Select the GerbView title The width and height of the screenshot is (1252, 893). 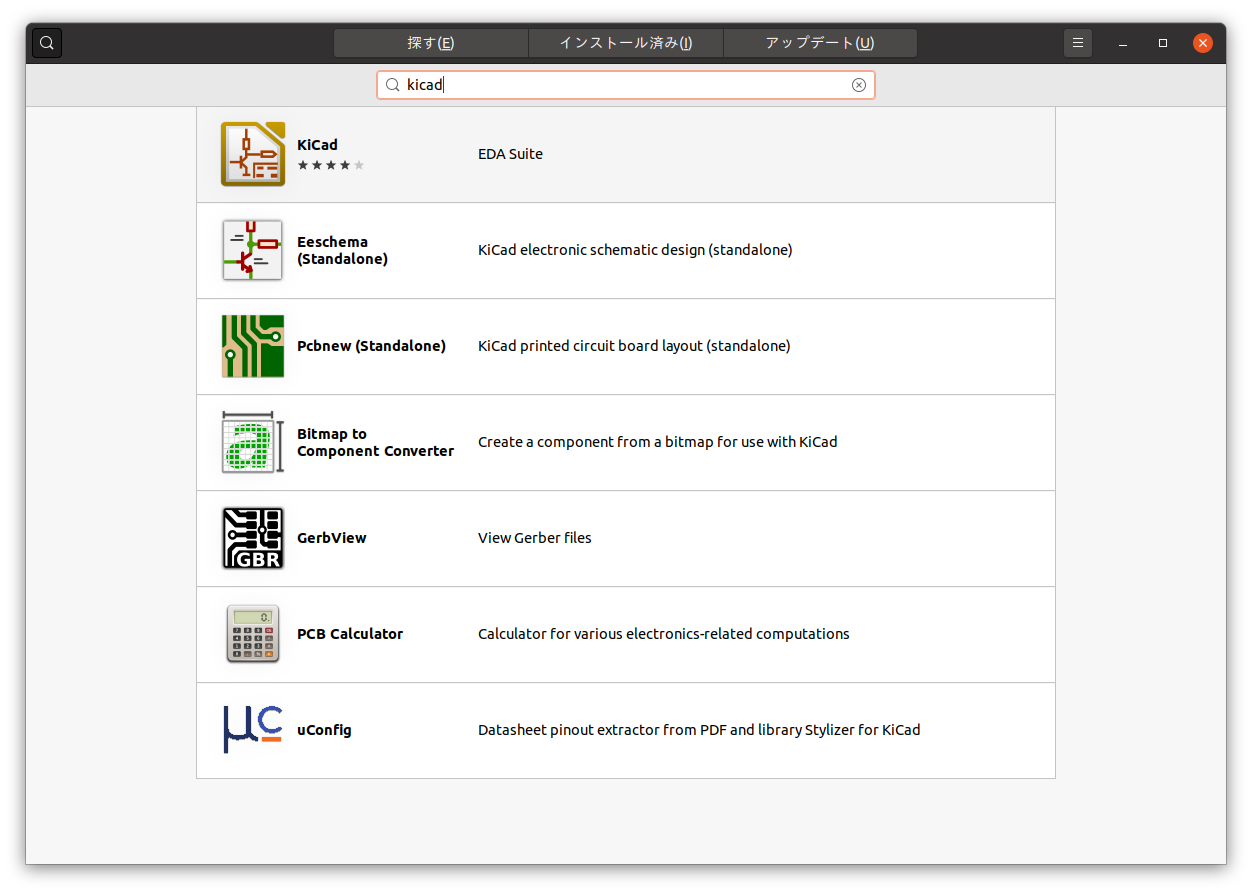click(332, 538)
